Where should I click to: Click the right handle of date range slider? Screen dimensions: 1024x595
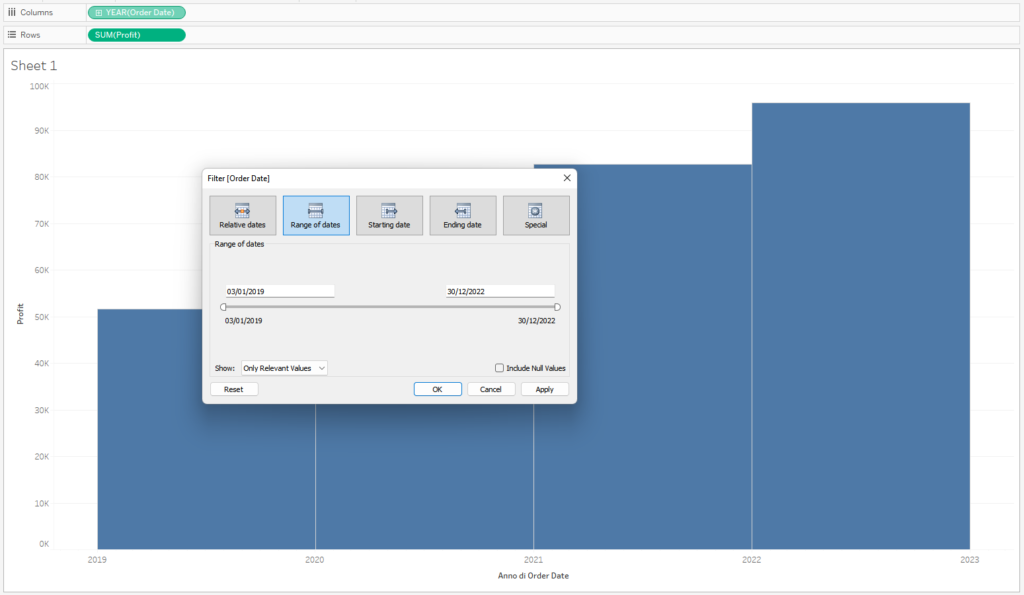pos(557,307)
